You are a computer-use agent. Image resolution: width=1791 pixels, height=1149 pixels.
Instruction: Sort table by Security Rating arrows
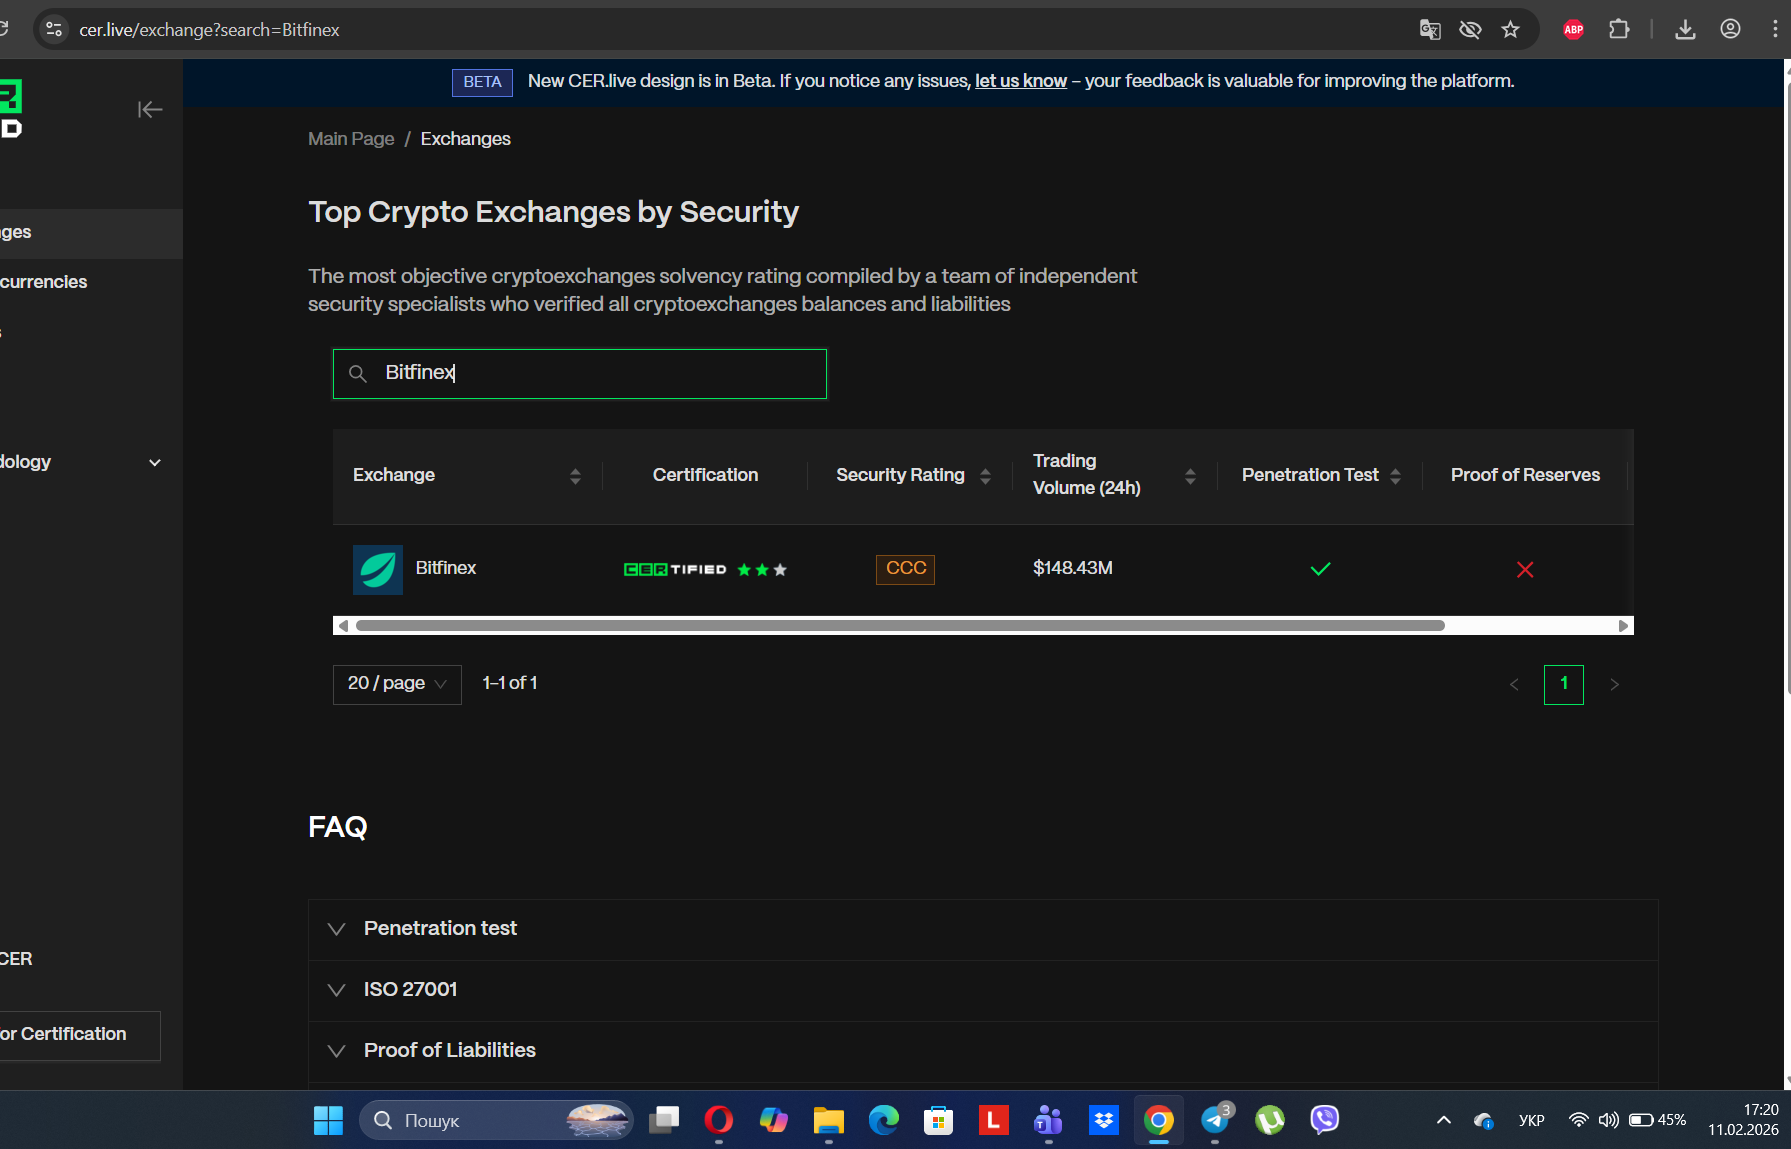pos(985,476)
